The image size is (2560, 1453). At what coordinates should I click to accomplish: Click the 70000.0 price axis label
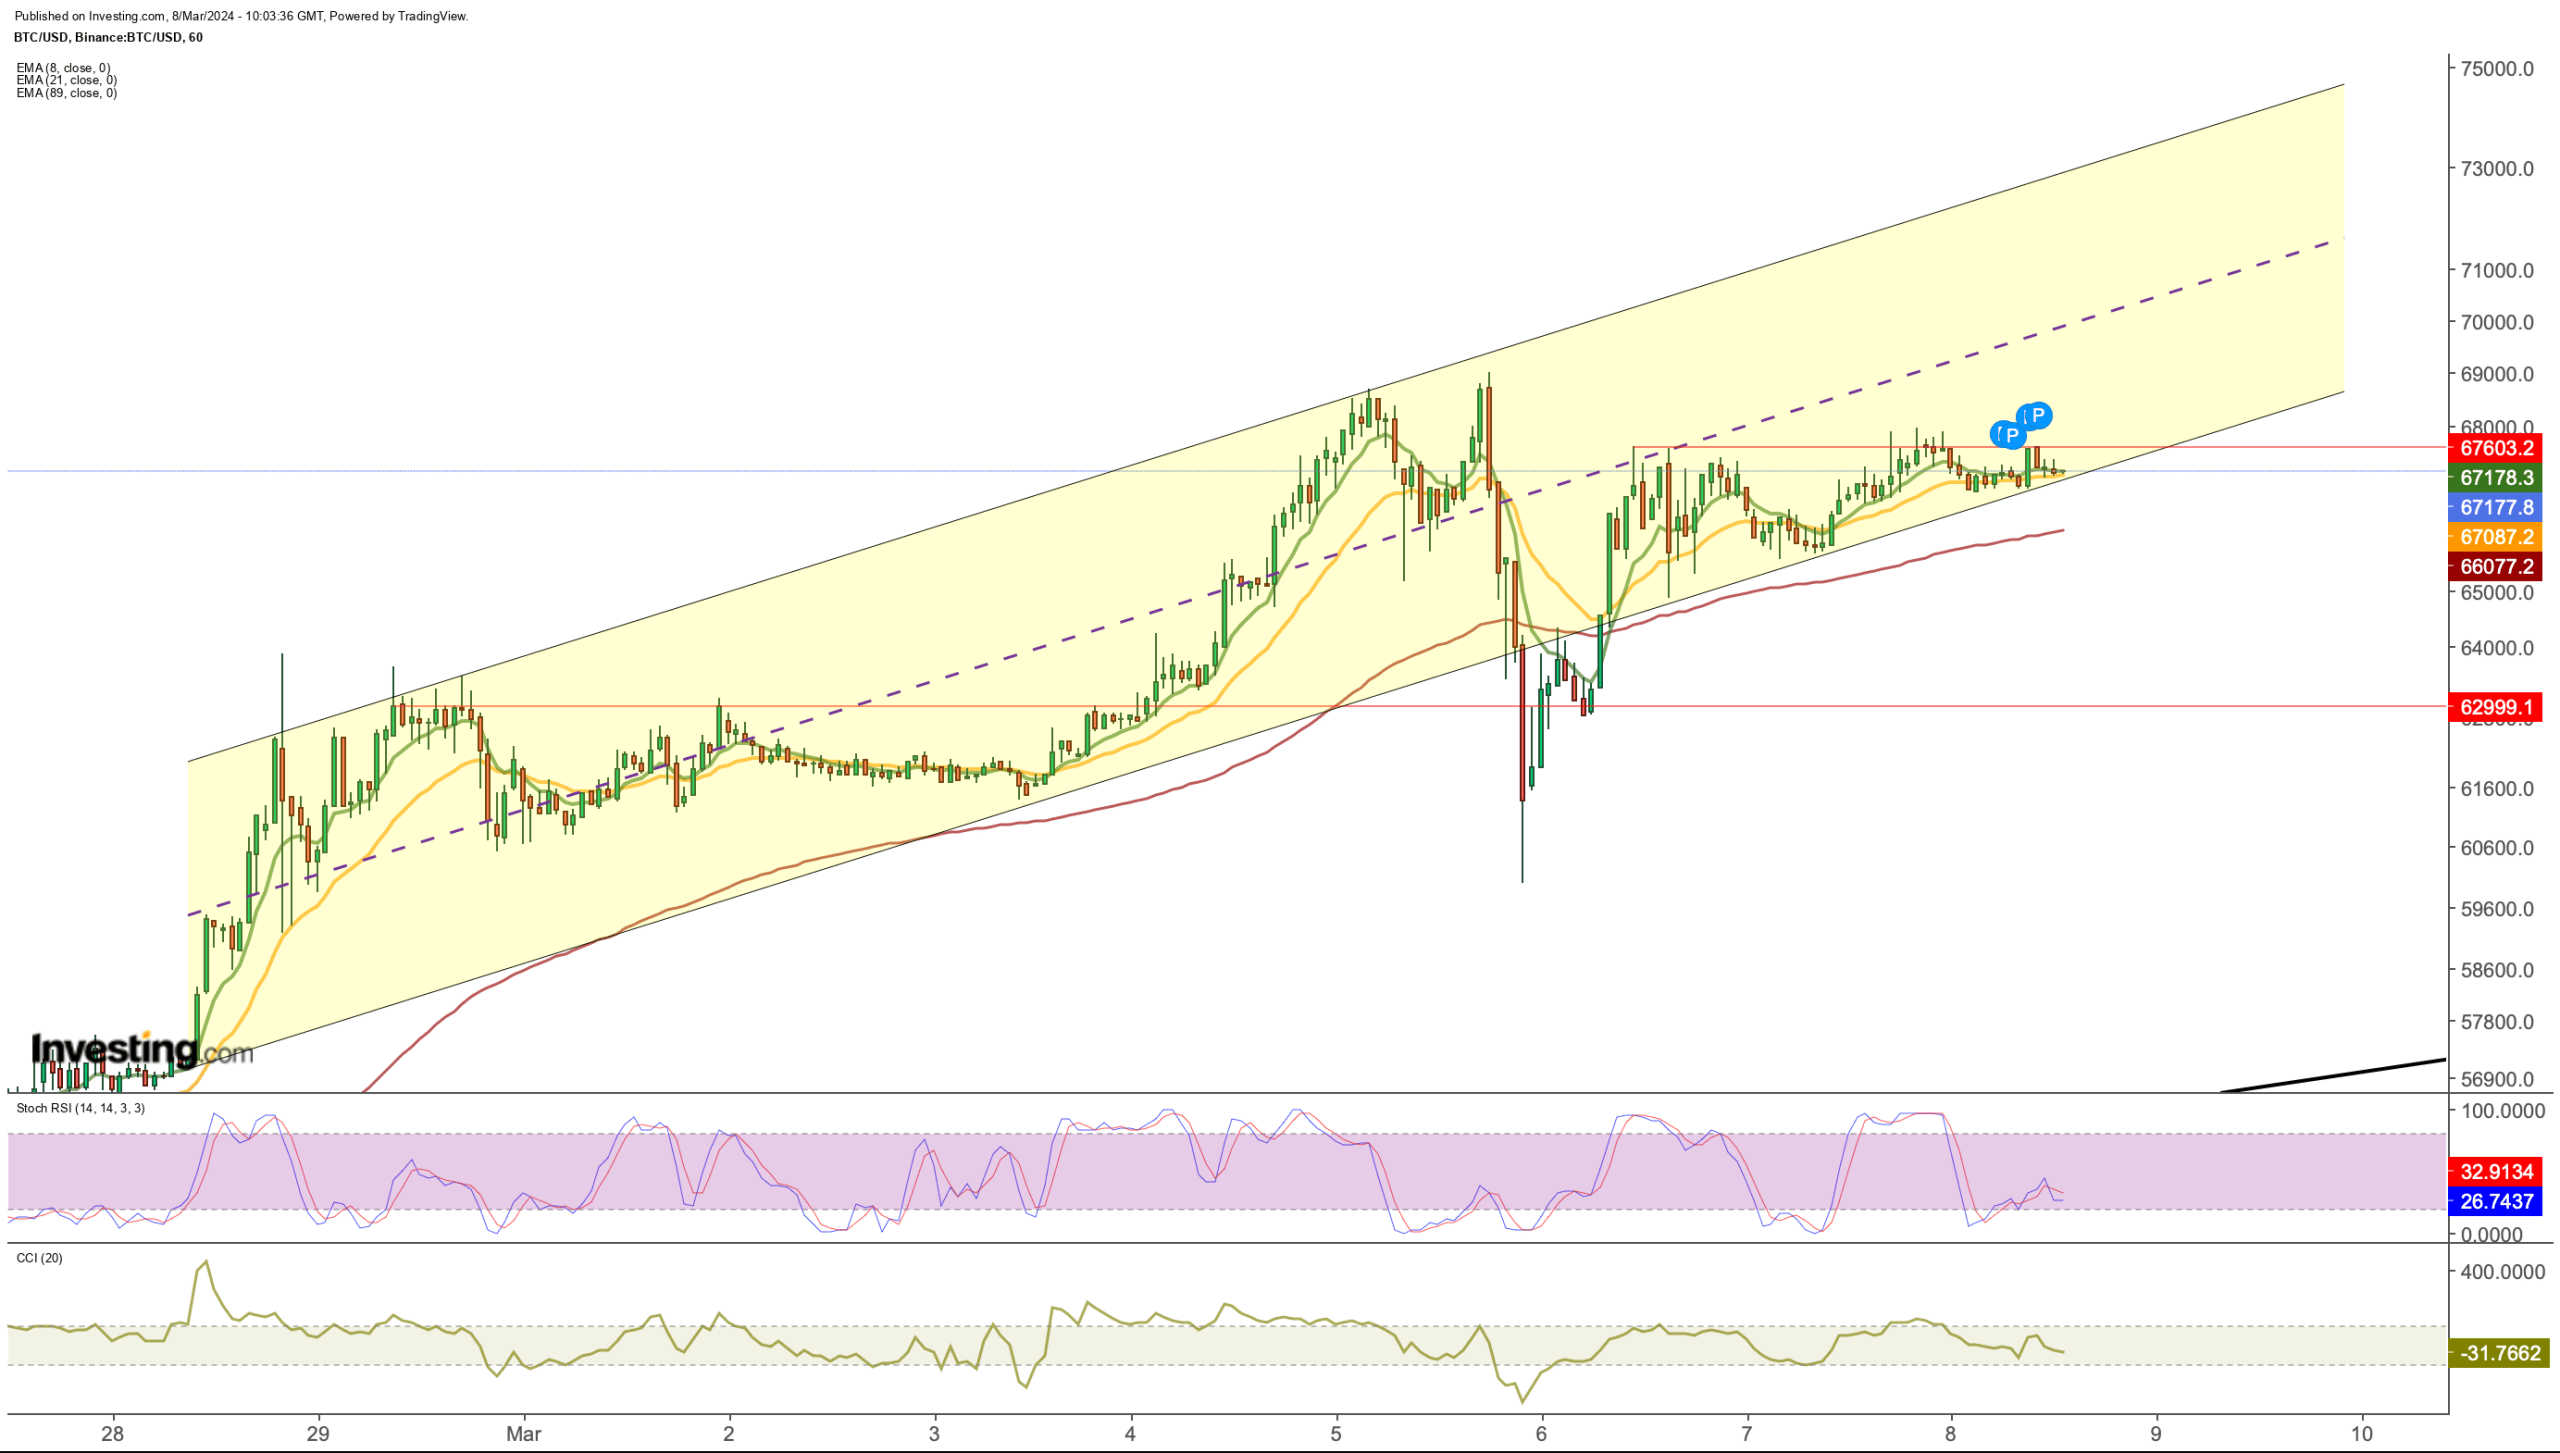coord(2497,322)
